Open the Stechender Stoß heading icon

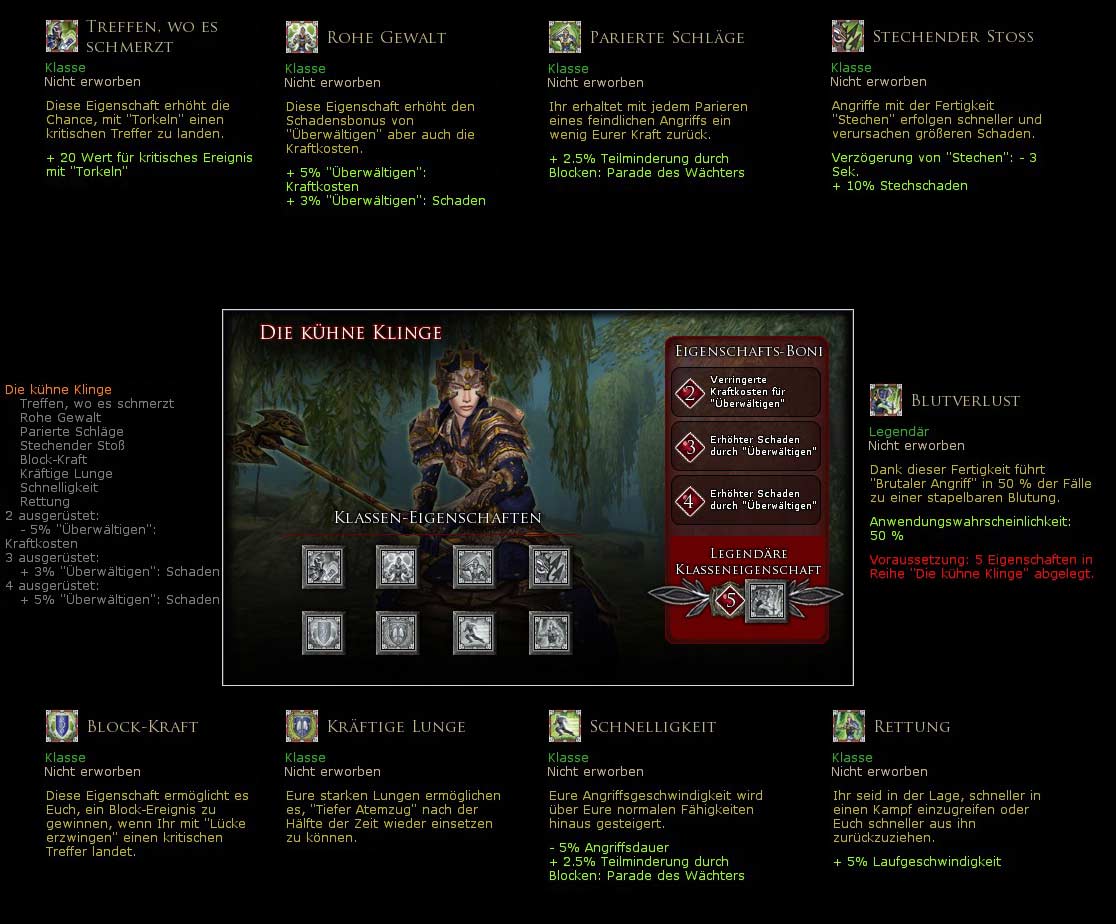[848, 36]
